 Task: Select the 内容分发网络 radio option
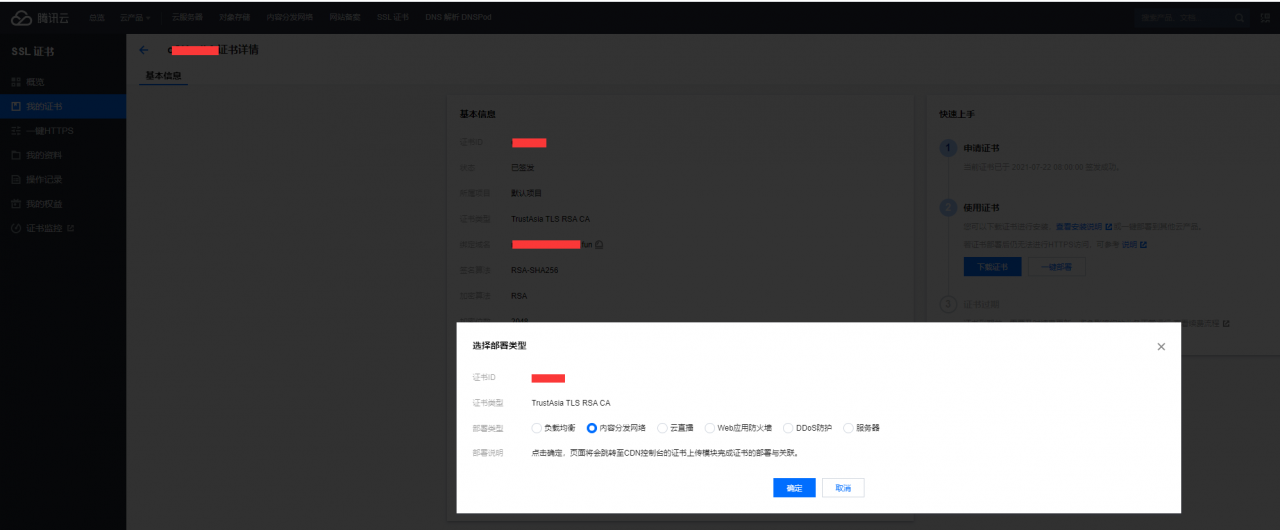(x=592, y=428)
